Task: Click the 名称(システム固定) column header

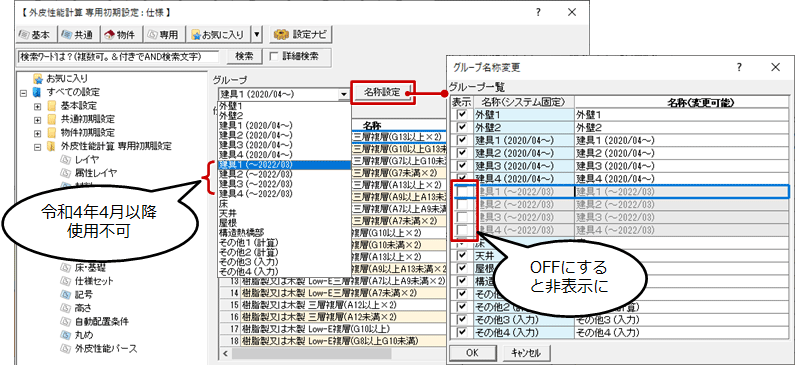Action: (x=524, y=102)
